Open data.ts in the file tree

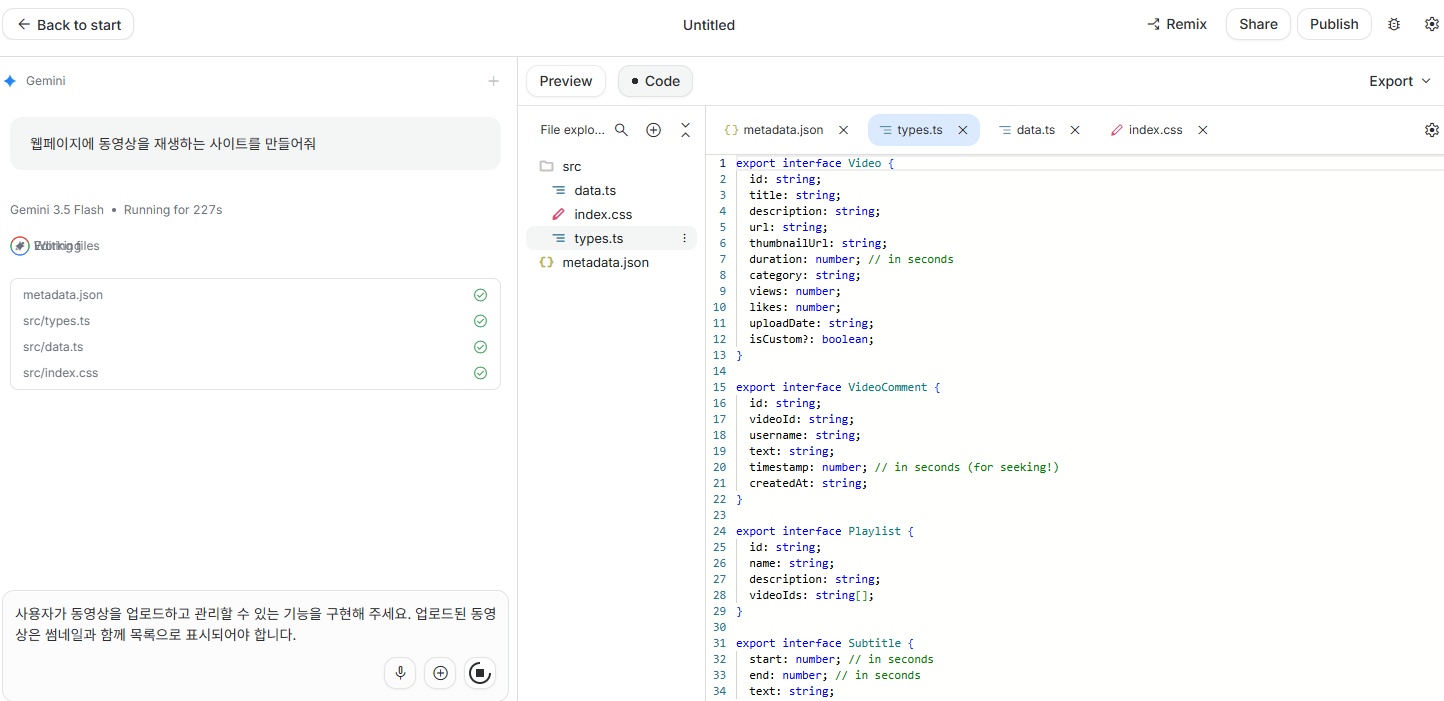594,190
